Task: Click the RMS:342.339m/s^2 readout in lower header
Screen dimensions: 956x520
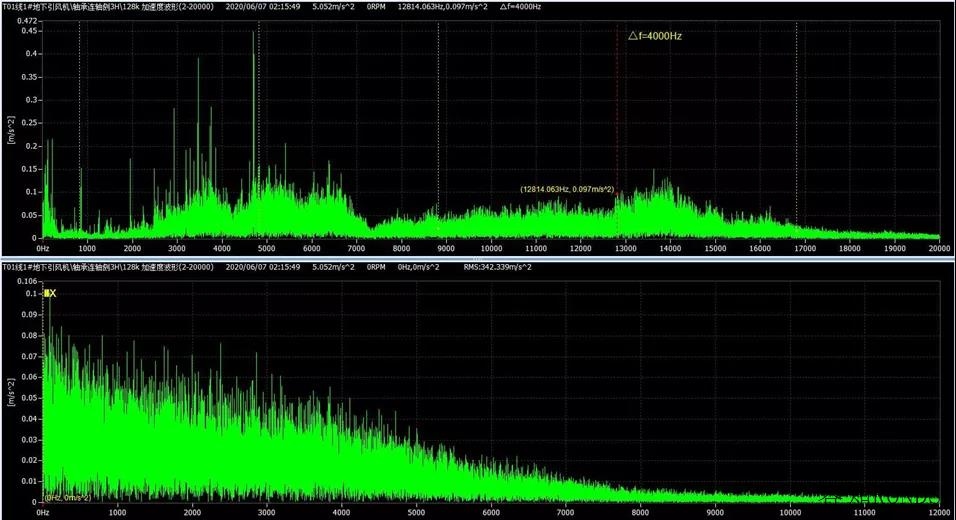Action: [x=499, y=268]
